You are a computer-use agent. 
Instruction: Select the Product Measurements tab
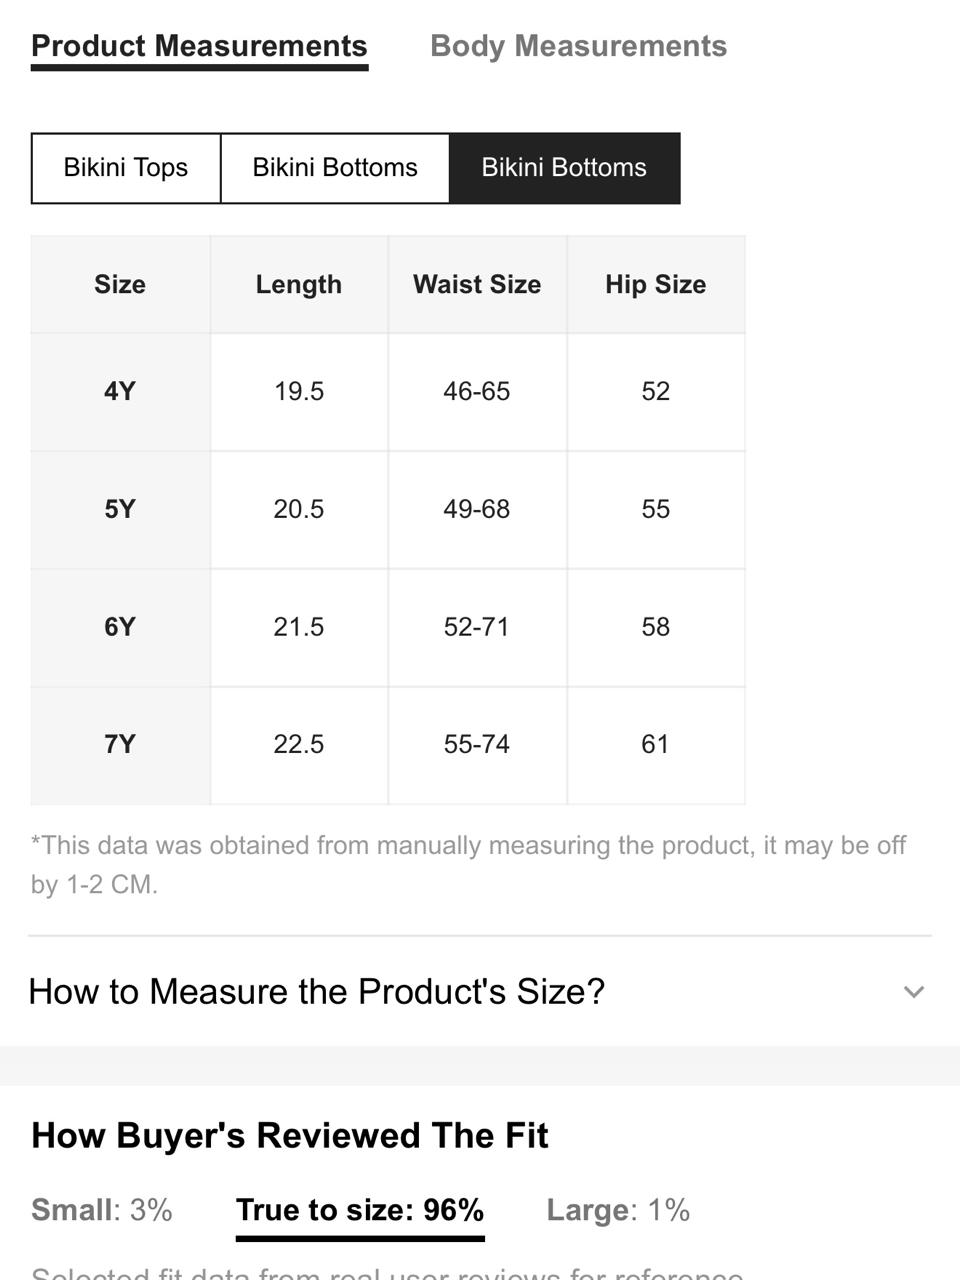click(199, 46)
